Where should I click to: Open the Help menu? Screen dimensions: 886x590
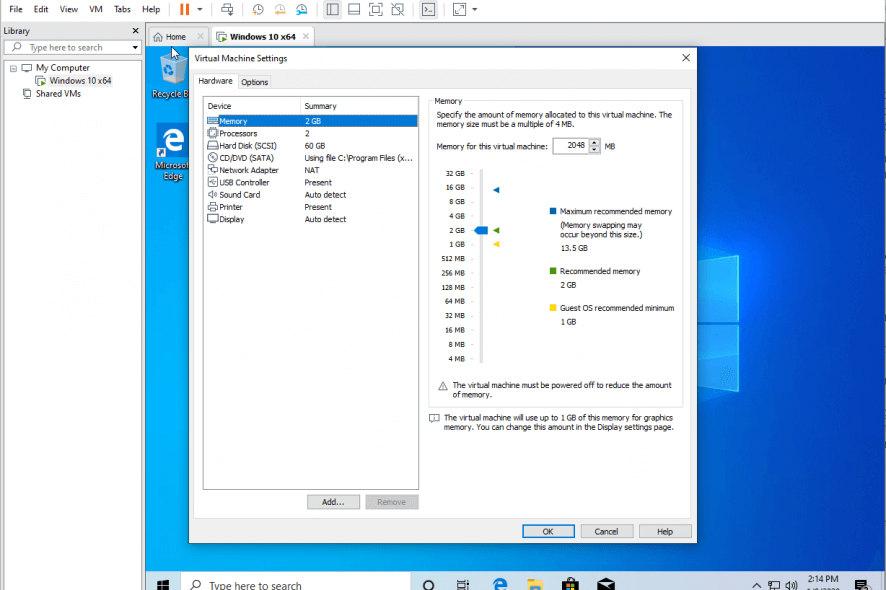coord(151,9)
